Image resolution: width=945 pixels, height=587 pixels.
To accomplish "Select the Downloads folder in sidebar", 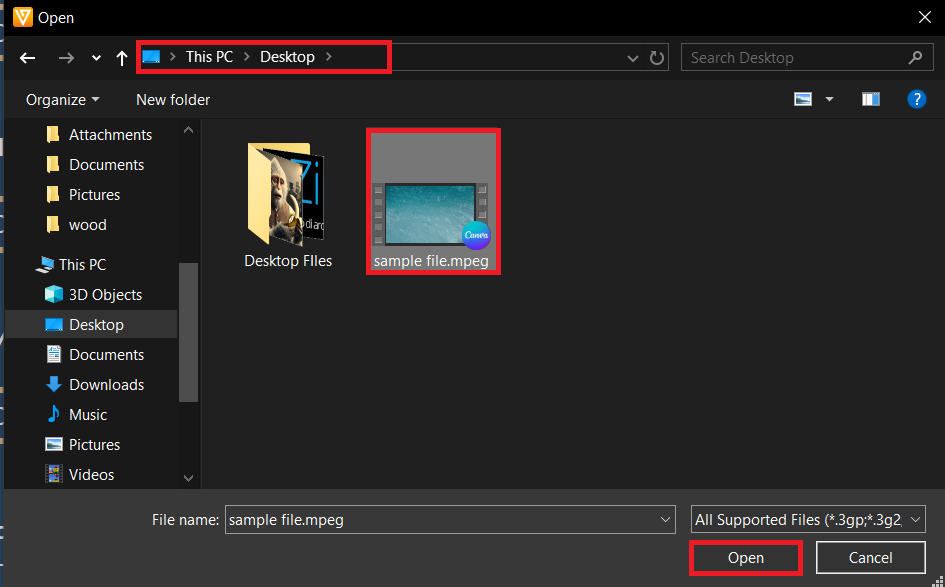I will [x=105, y=384].
